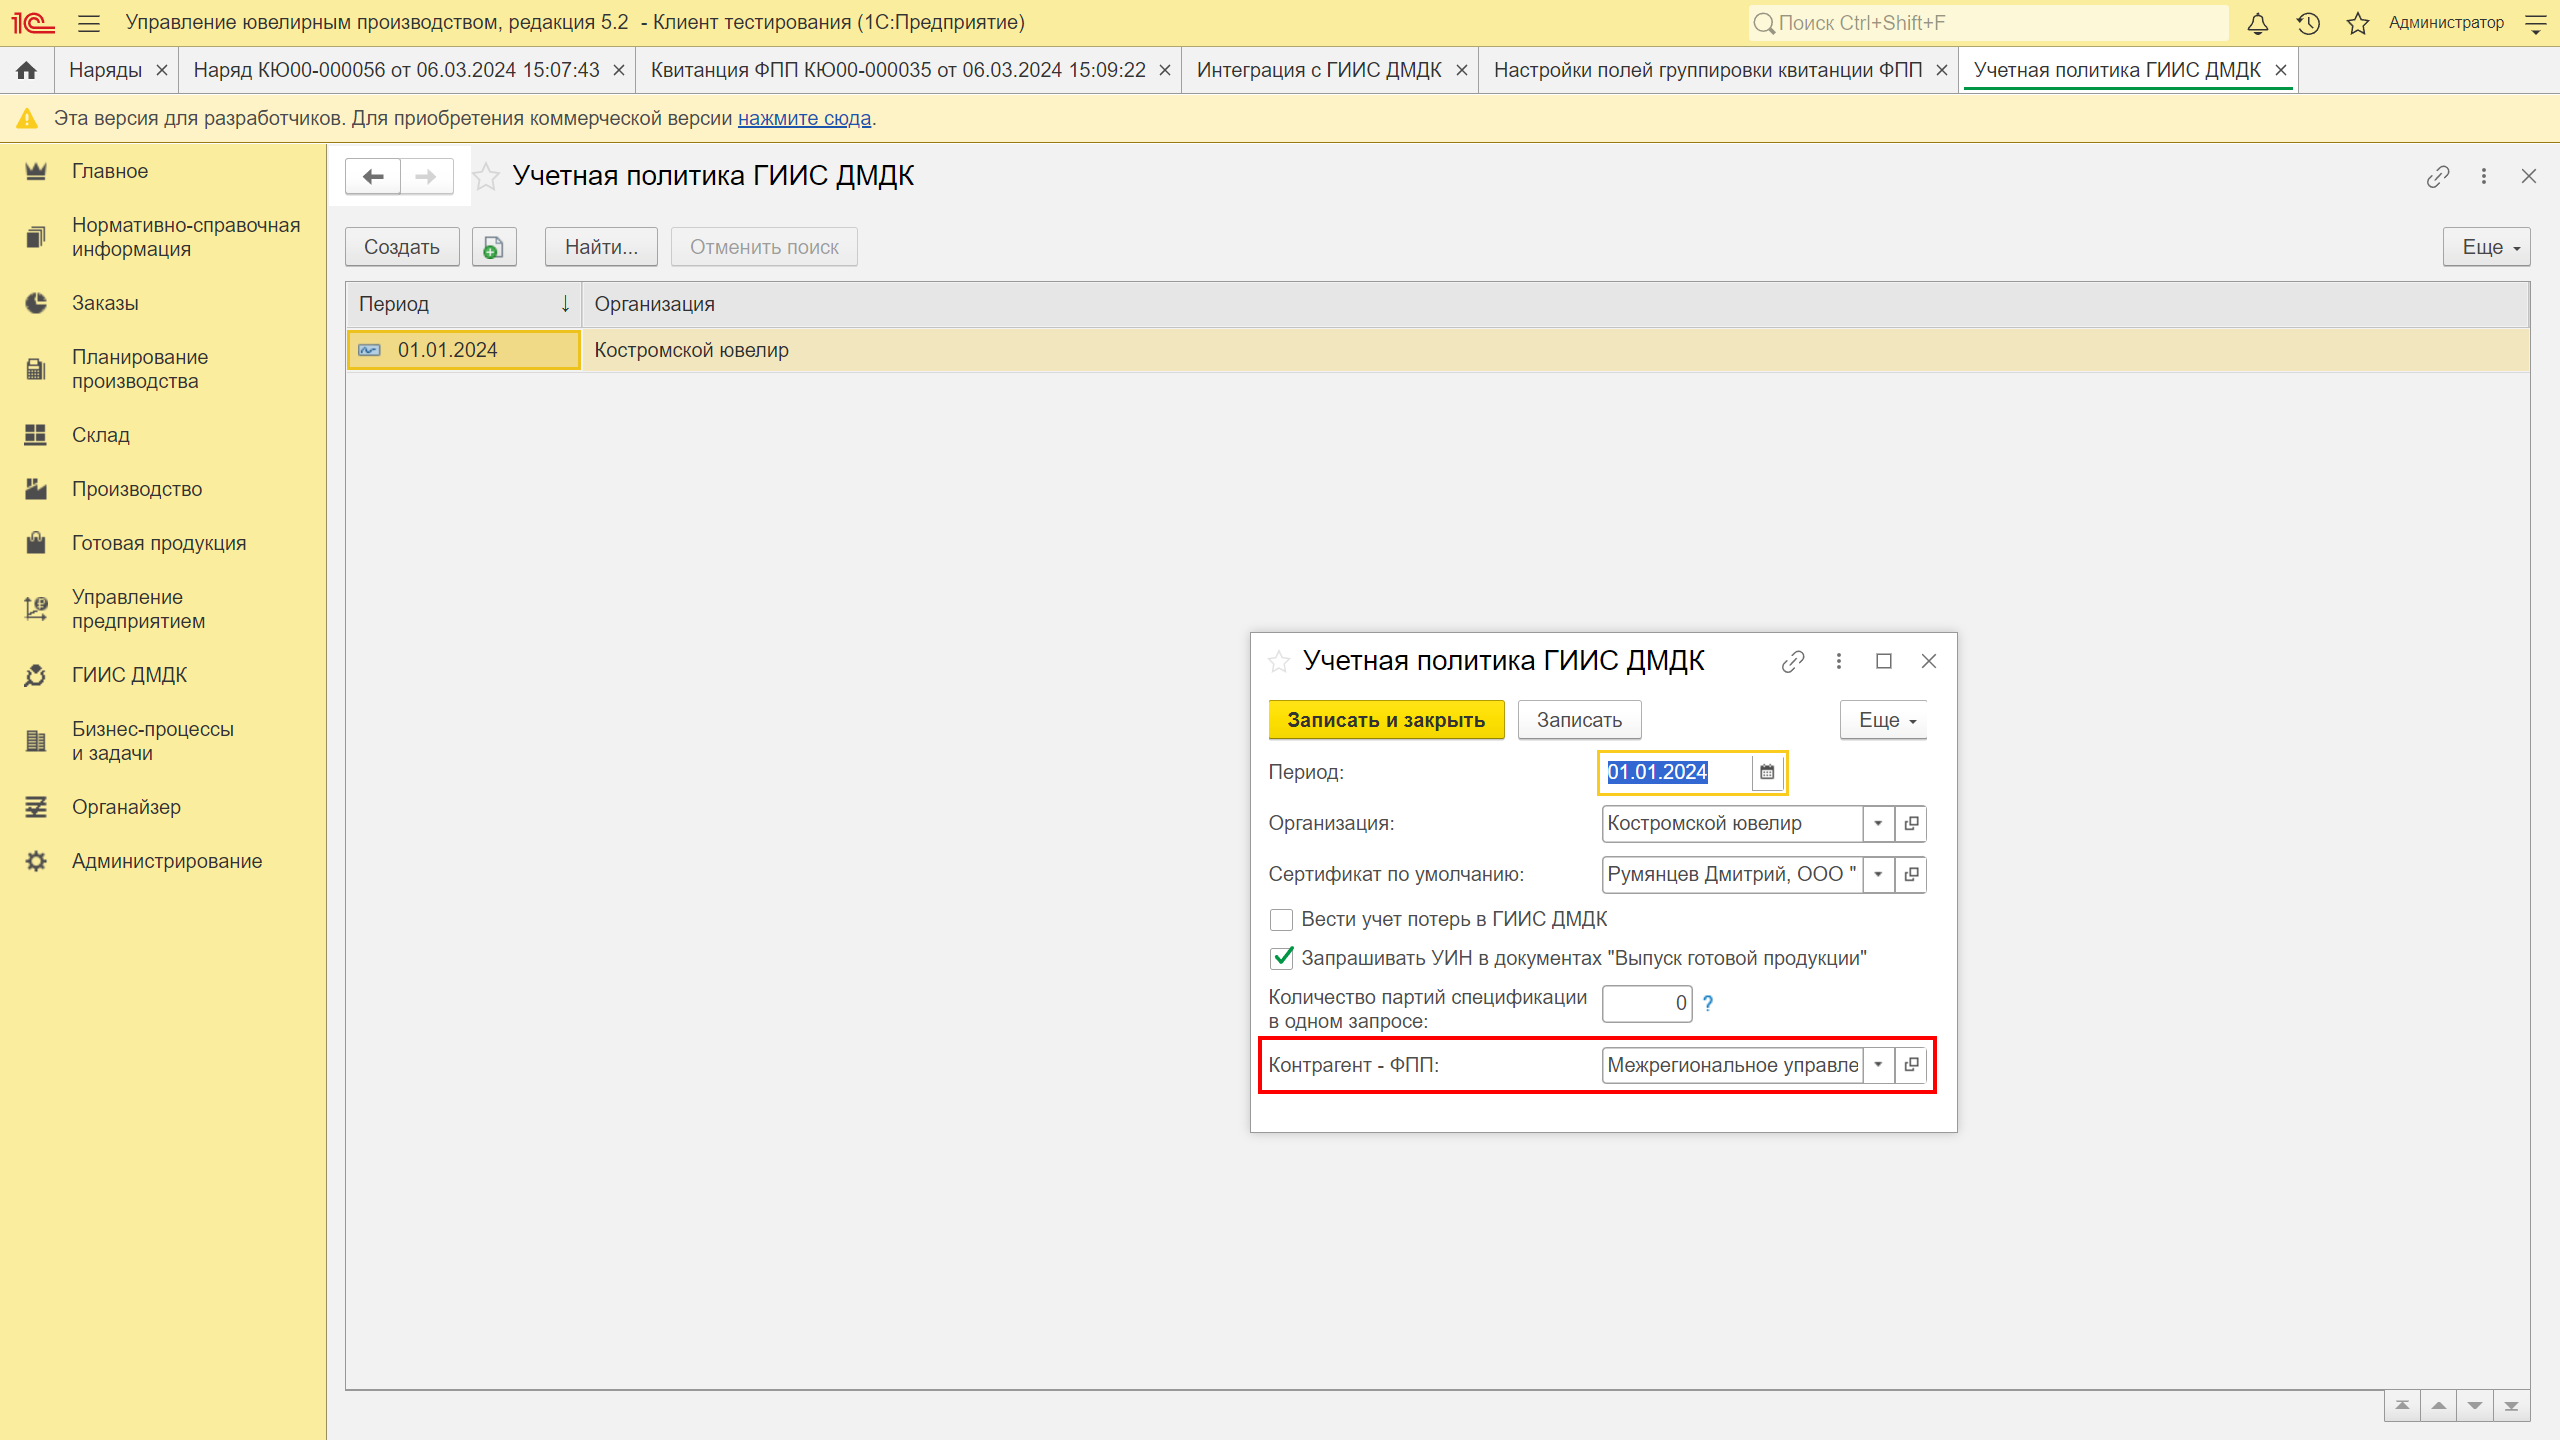Open Заказы section in sidebar
Screen dimensions: 2560x1440
(x=163, y=303)
